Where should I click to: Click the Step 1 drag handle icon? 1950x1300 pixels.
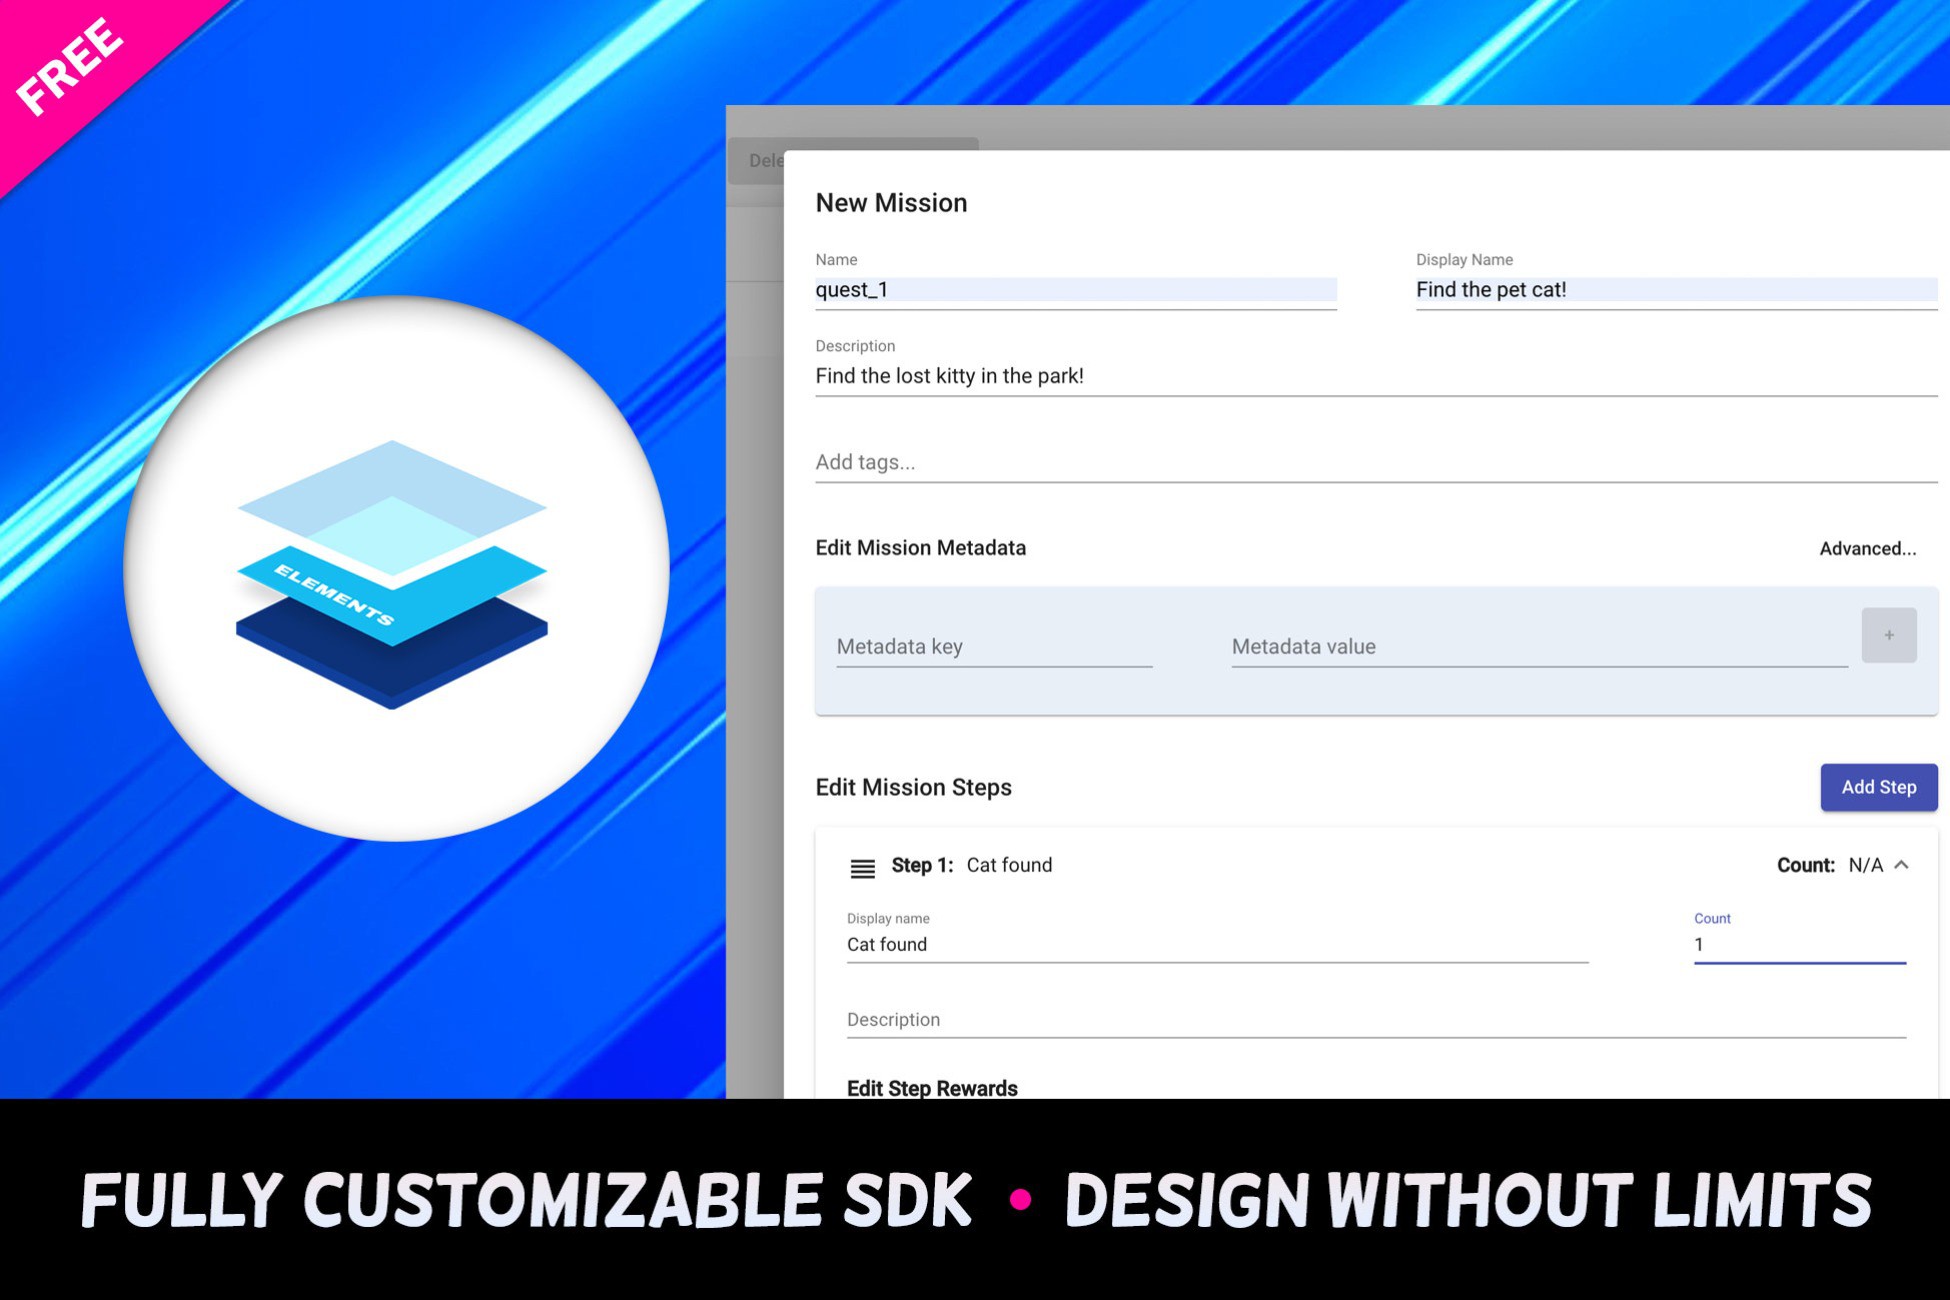[862, 867]
